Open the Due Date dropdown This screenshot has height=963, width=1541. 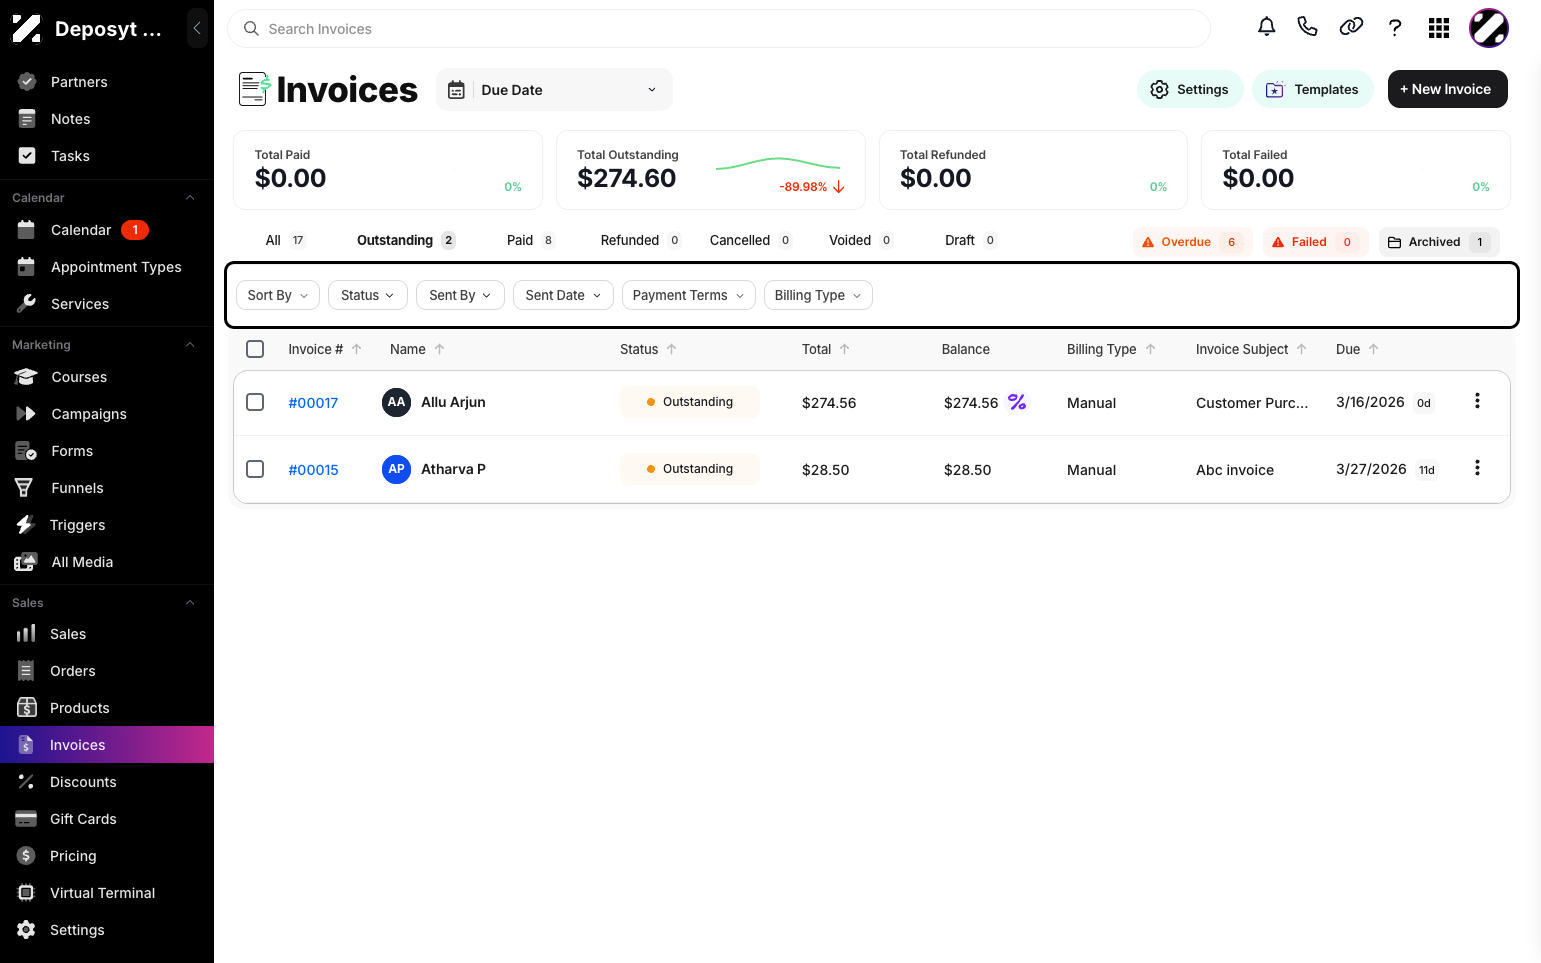pos(554,90)
